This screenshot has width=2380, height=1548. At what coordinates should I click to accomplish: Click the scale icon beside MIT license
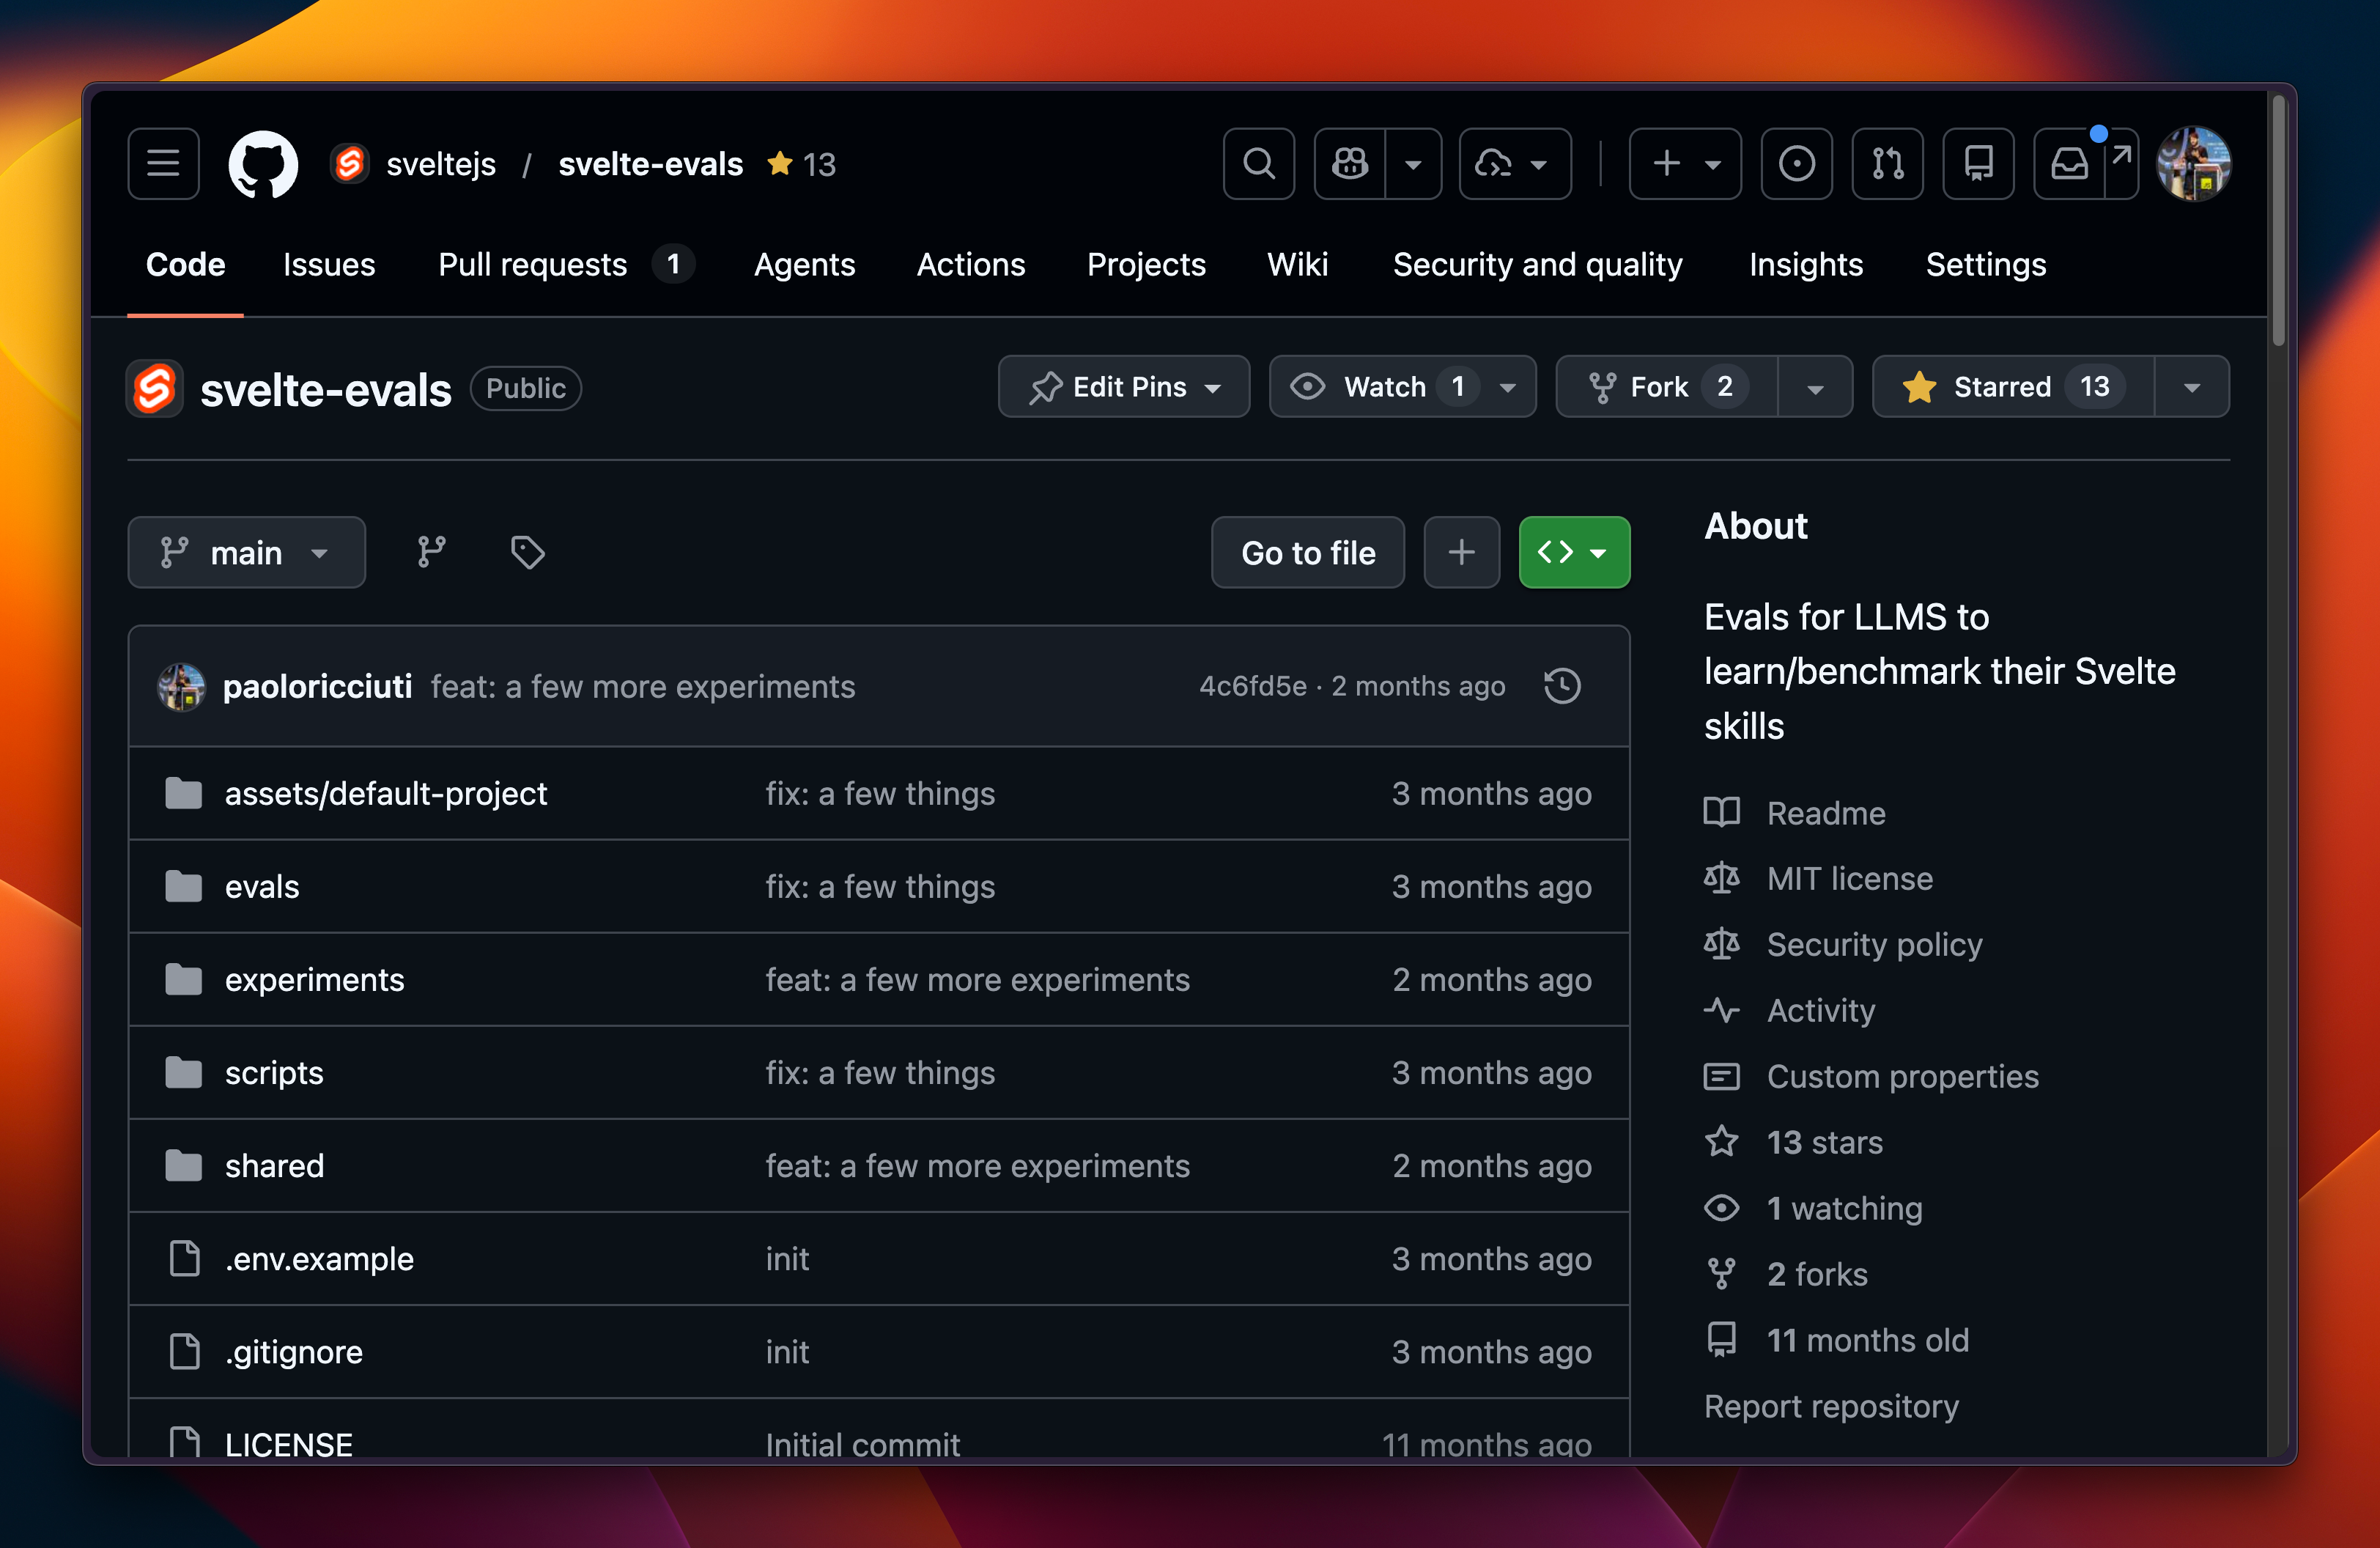tap(1722, 878)
